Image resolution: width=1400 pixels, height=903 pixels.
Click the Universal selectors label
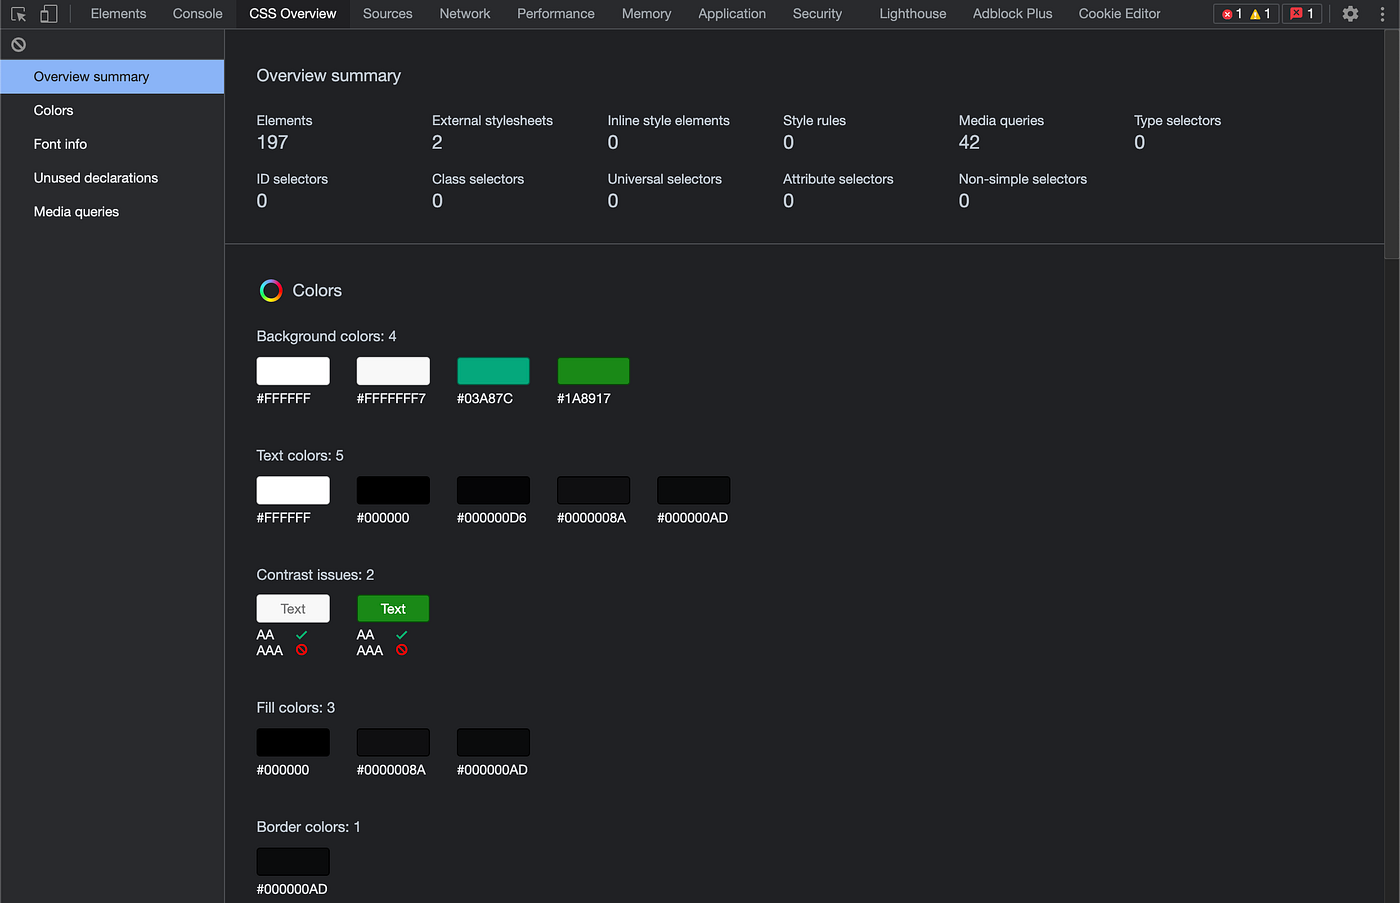[664, 179]
